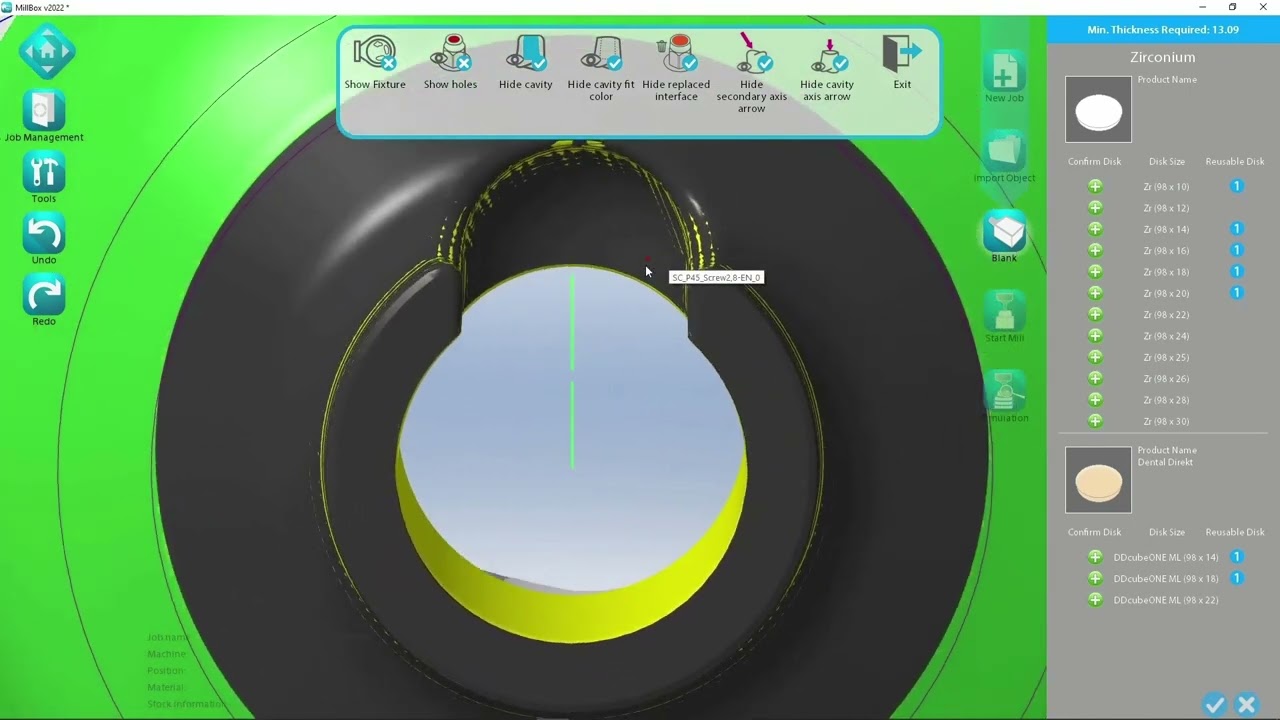Confirm disk Zr (98 x 10)
Image resolution: width=1280 pixels, height=720 pixels.
pyautogui.click(x=1095, y=187)
